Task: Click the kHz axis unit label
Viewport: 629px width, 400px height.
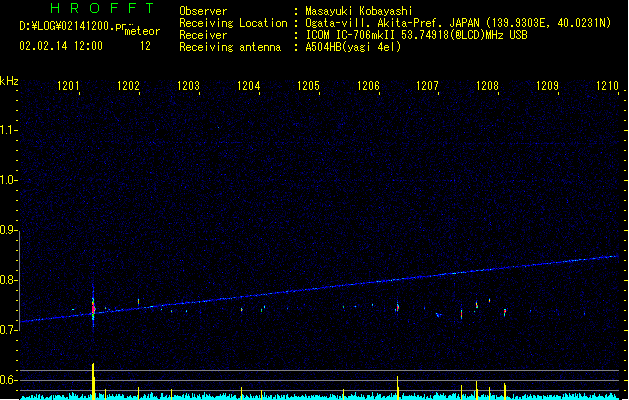Action: click(x=9, y=81)
